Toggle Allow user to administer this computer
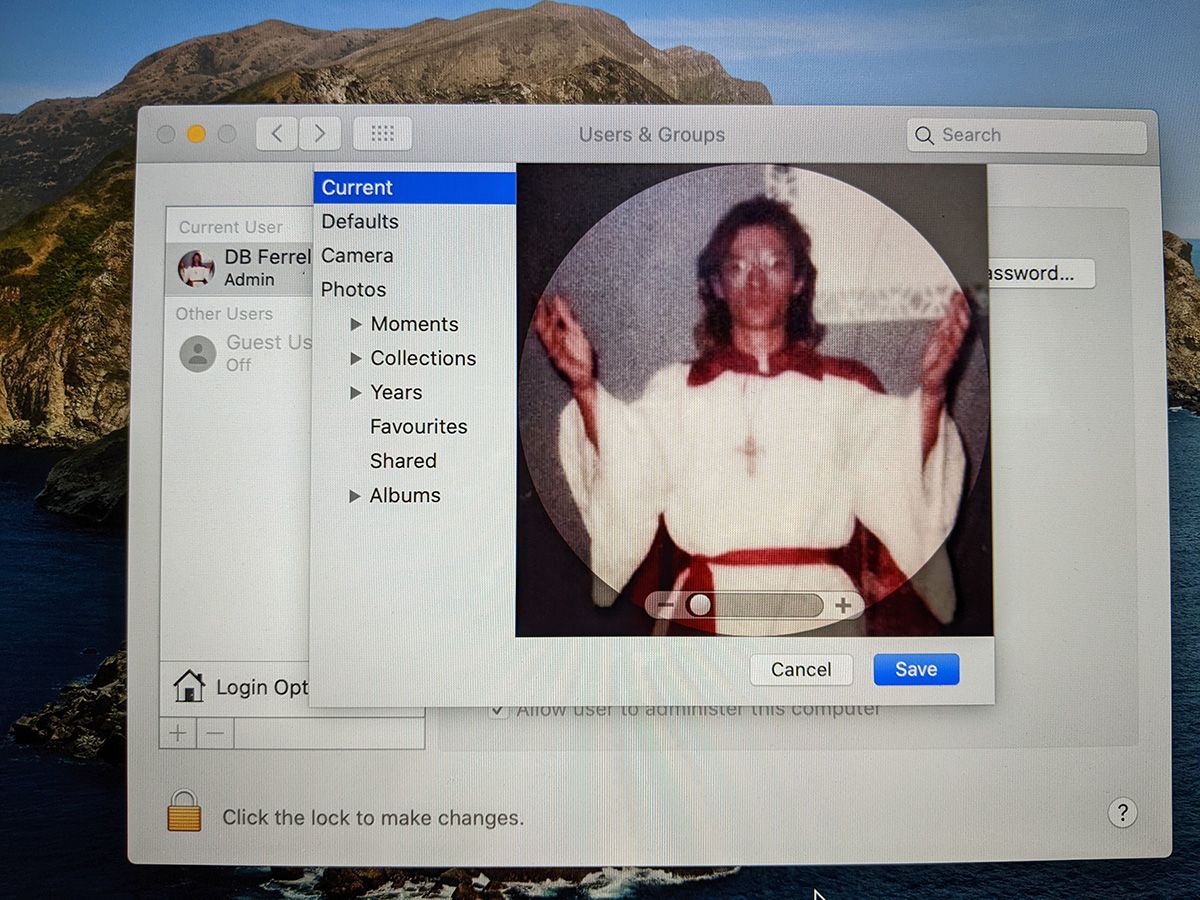1200x900 pixels. (x=498, y=710)
